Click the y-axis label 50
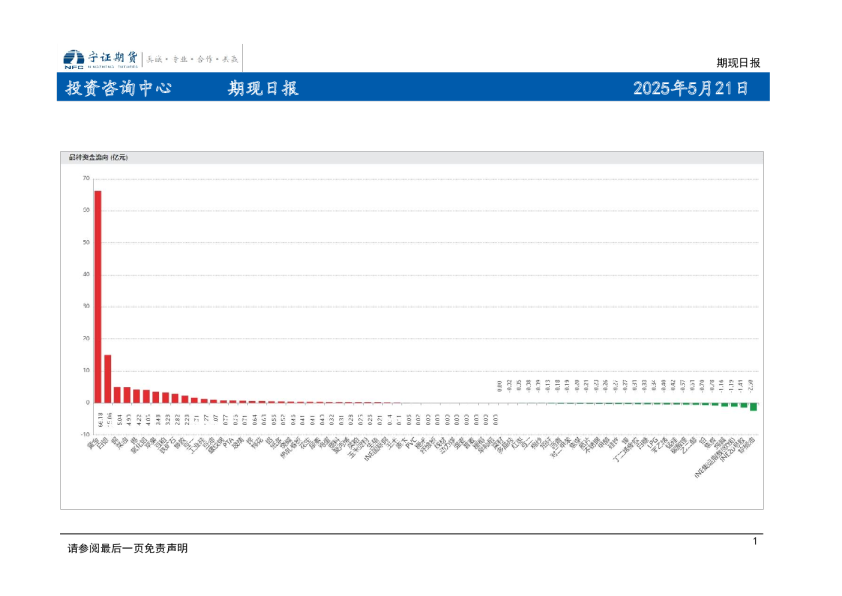The image size is (842, 596). click(86, 242)
